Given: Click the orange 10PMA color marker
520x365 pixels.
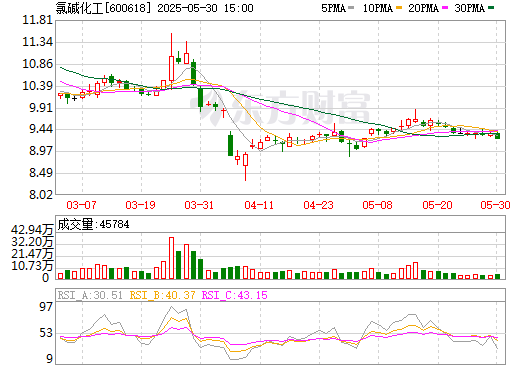Looking at the screenshot, I should pos(399,8).
